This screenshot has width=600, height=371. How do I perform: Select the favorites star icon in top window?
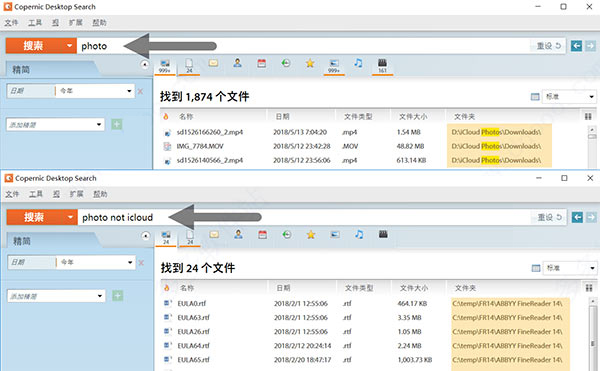[310, 63]
